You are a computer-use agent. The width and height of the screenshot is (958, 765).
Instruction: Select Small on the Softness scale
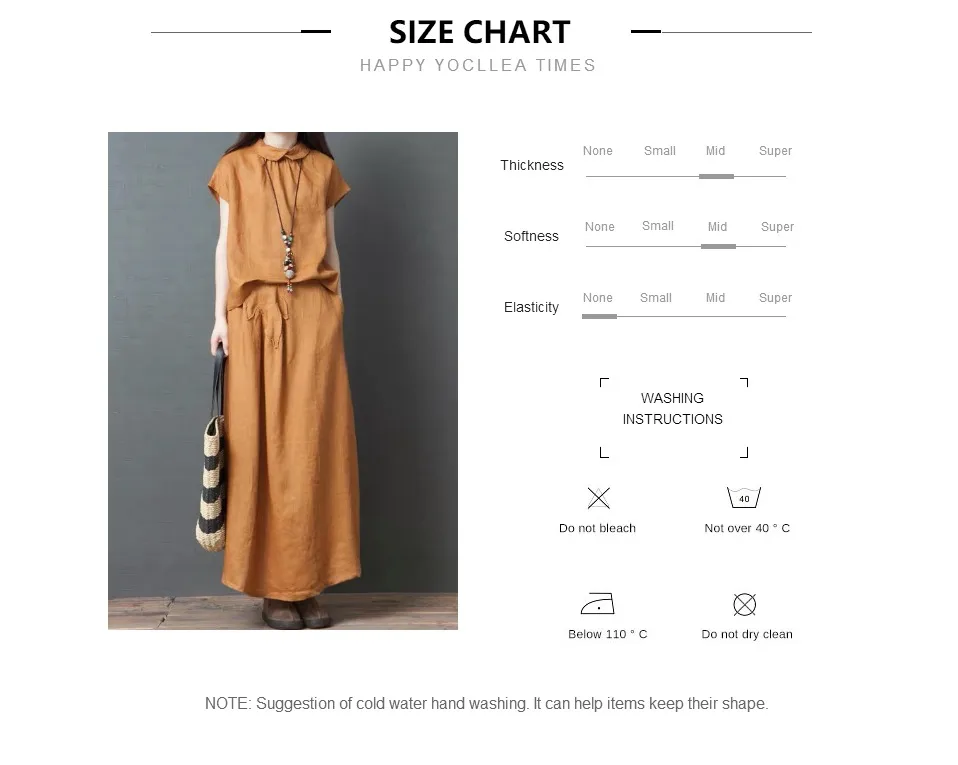coord(657,226)
